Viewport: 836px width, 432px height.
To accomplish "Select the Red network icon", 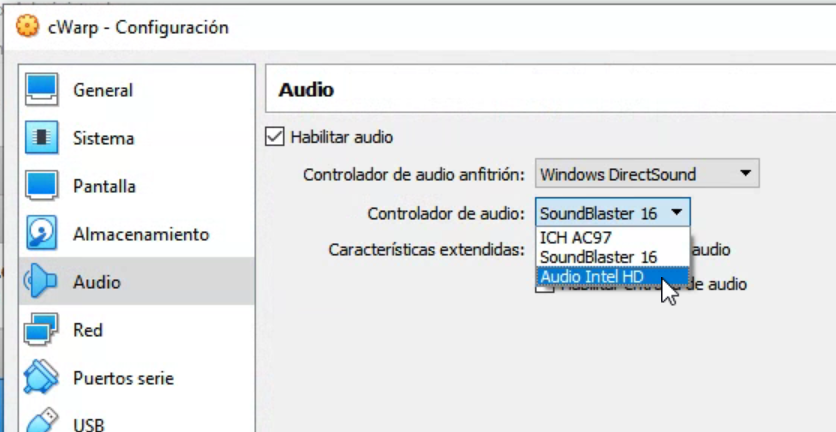I will tap(41, 330).
